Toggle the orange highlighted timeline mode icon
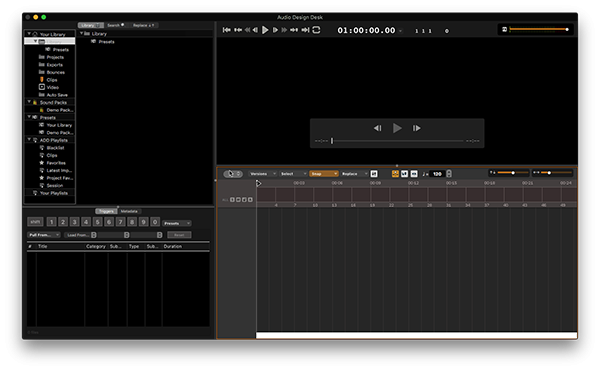The width and height of the screenshot is (600, 371). (395, 174)
